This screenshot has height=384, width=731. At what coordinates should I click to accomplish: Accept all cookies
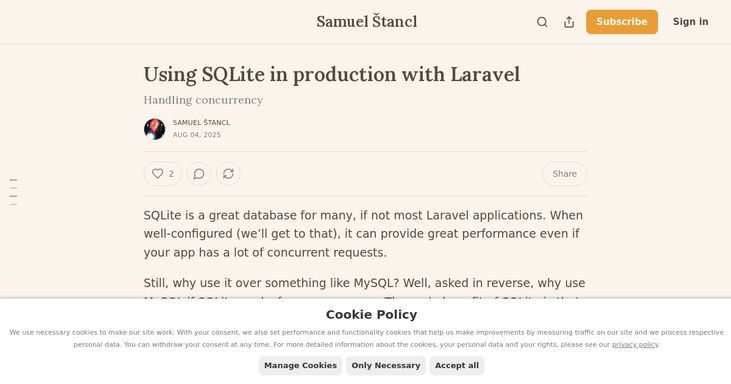pos(457,365)
